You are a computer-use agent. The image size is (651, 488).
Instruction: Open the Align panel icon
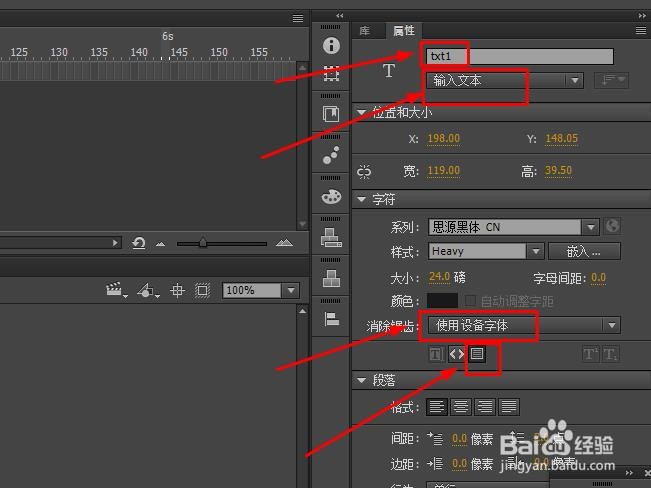pos(331,319)
